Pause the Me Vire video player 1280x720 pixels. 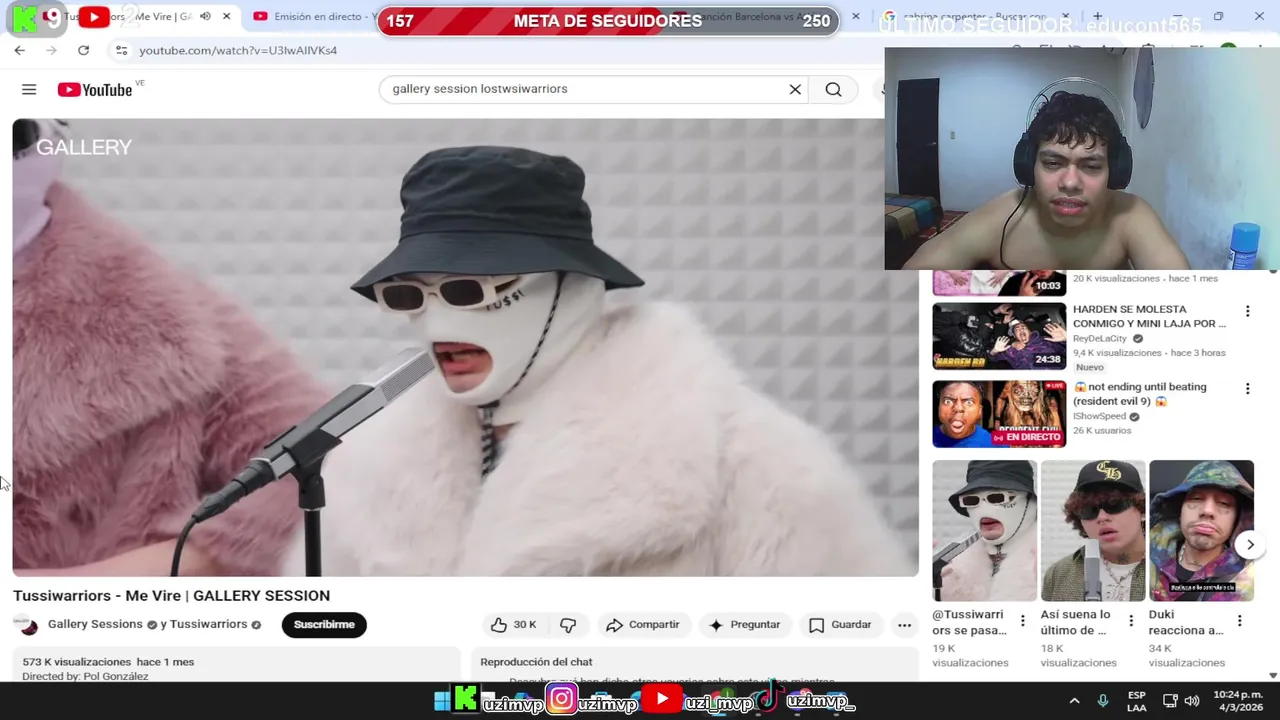pyautogui.click(x=465, y=347)
